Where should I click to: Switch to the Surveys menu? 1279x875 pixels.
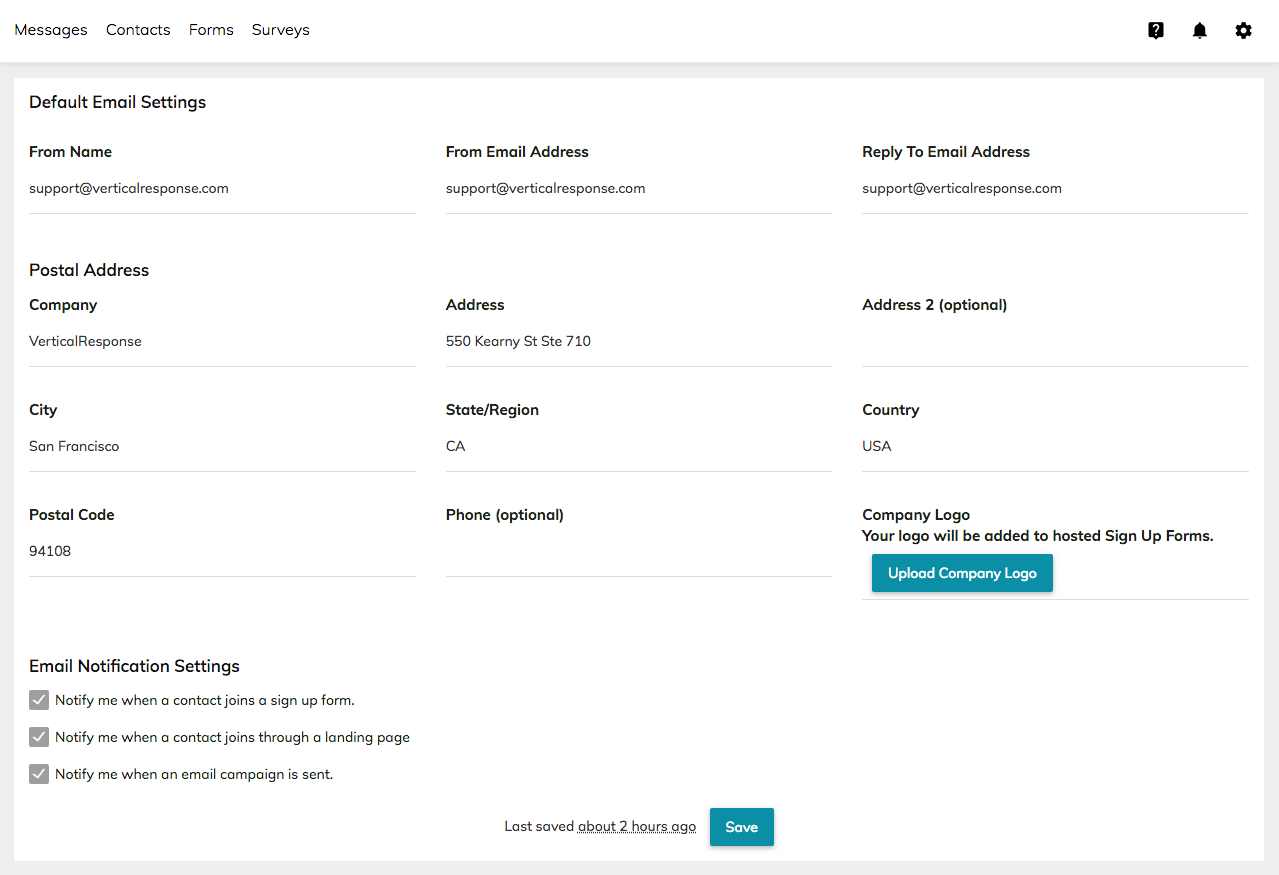coord(281,30)
